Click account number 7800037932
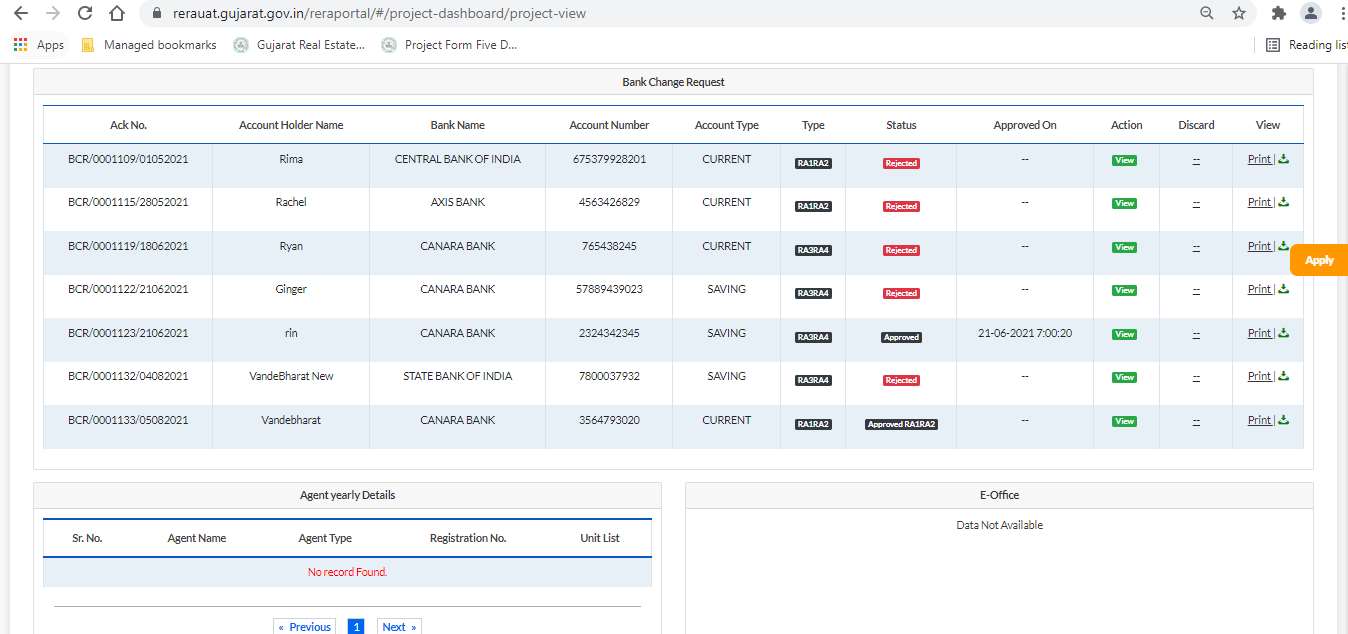 [x=609, y=376]
